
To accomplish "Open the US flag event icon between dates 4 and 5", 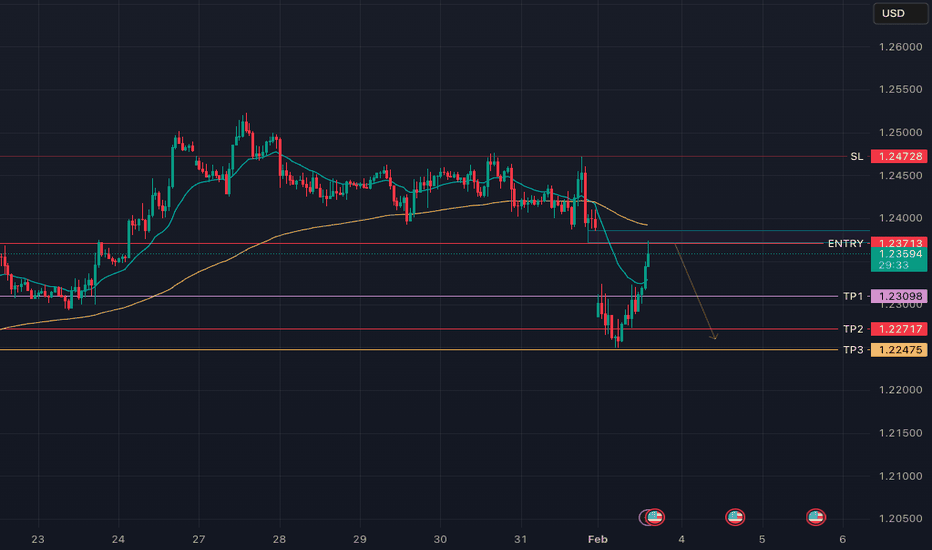I will [x=735, y=517].
